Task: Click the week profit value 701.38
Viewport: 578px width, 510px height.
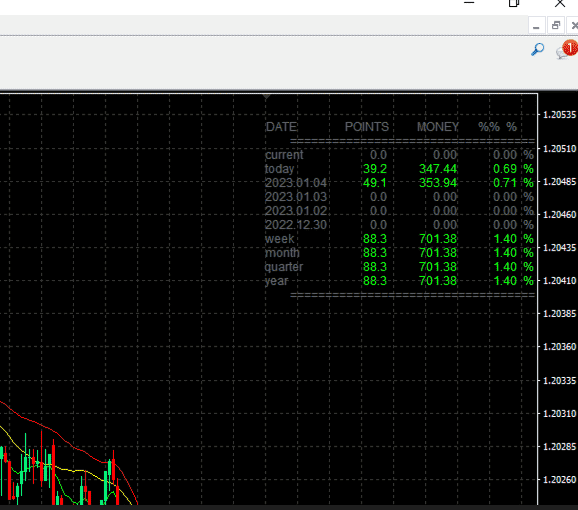Action: click(438, 239)
